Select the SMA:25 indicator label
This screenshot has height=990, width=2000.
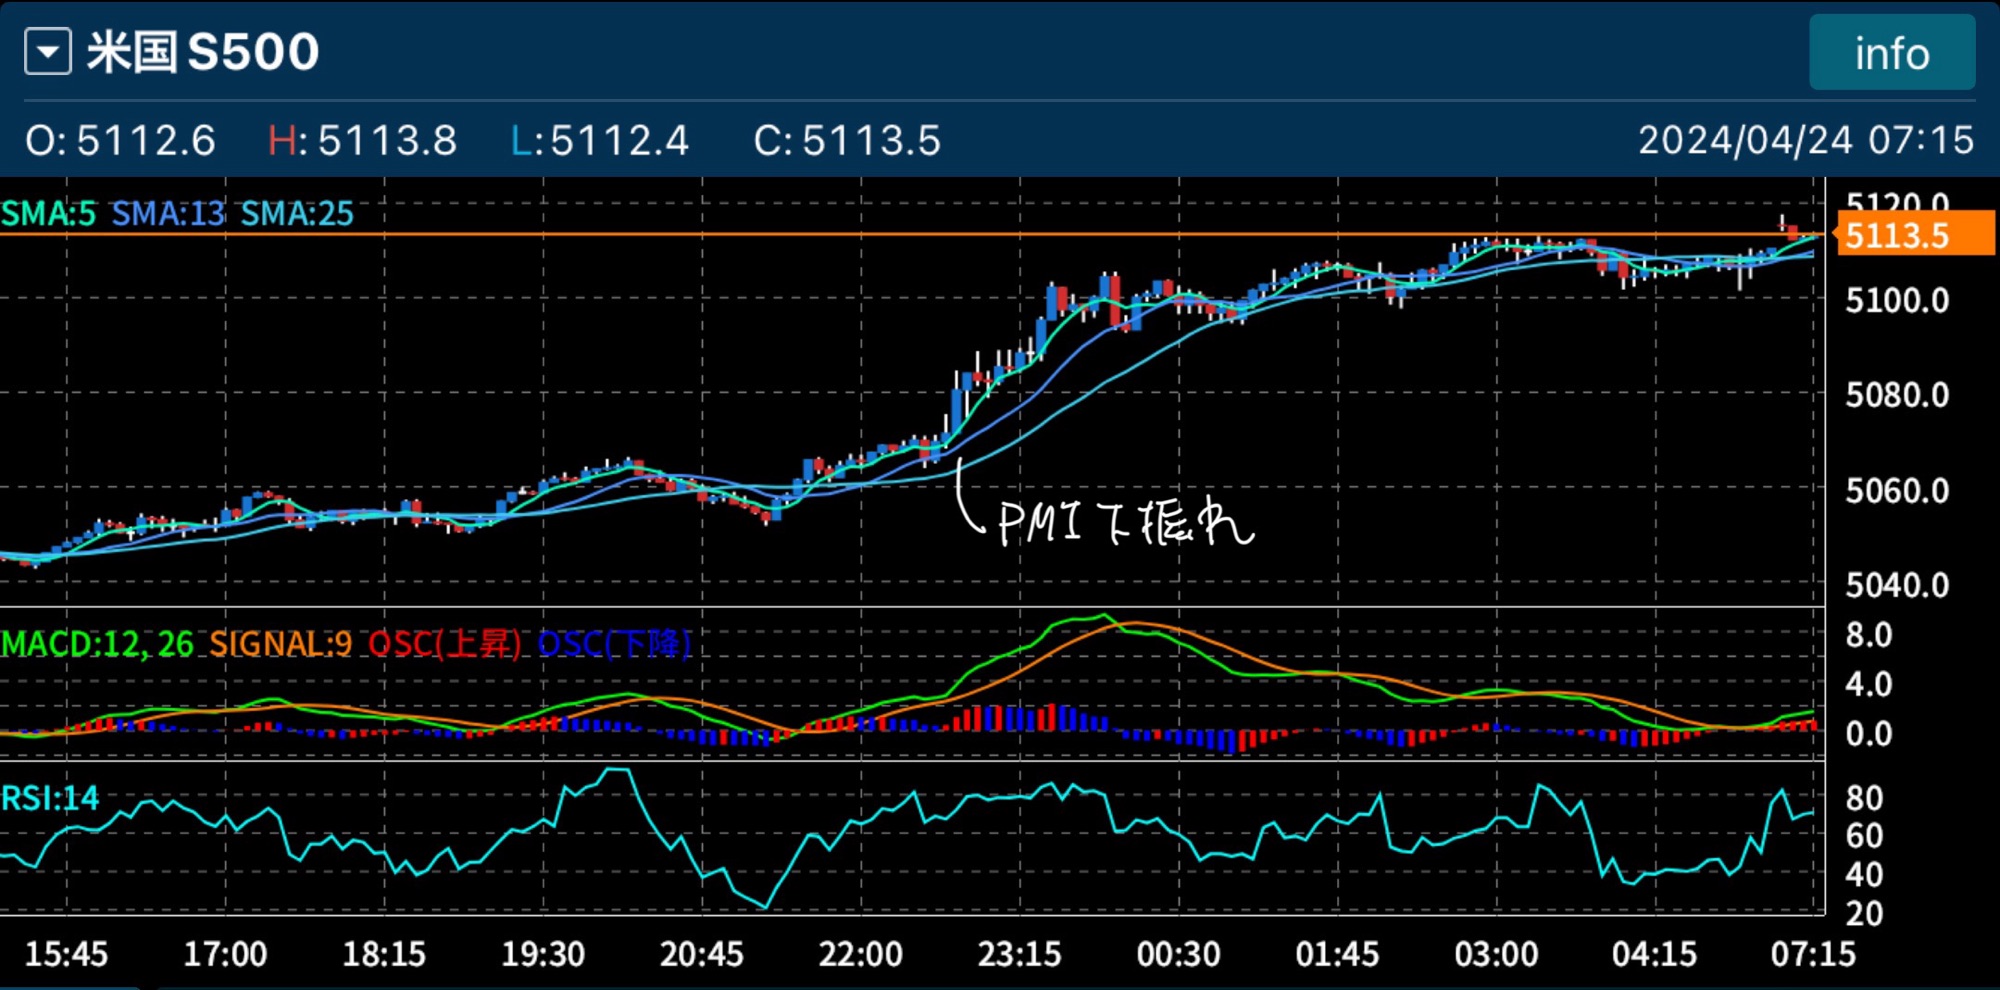click(297, 213)
